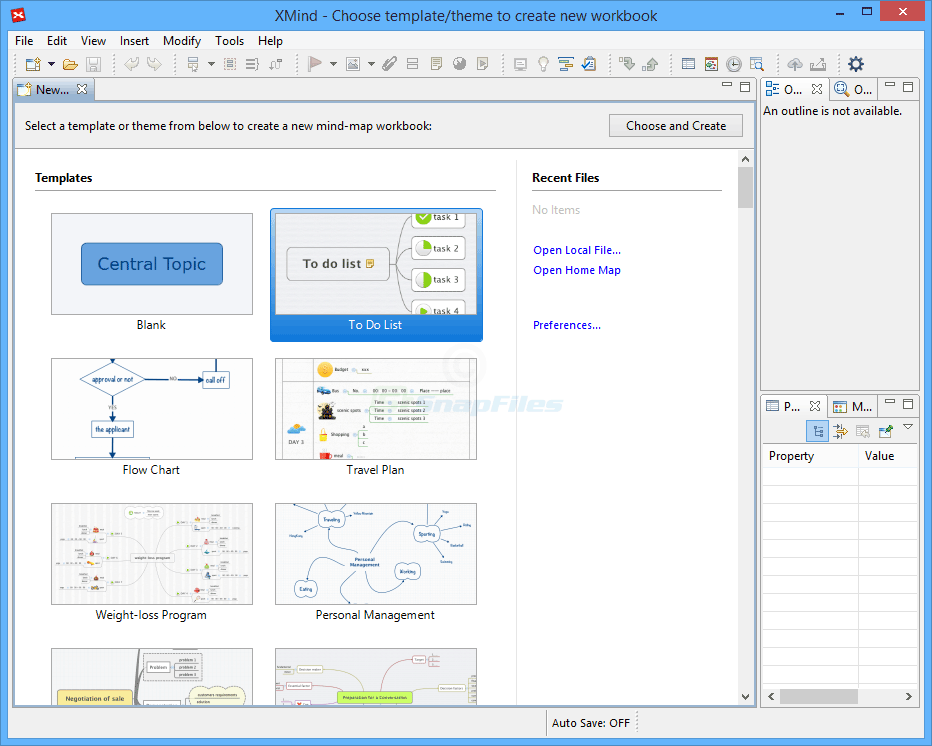
Task: Click the Undo arrow icon
Action: pos(131,64)
